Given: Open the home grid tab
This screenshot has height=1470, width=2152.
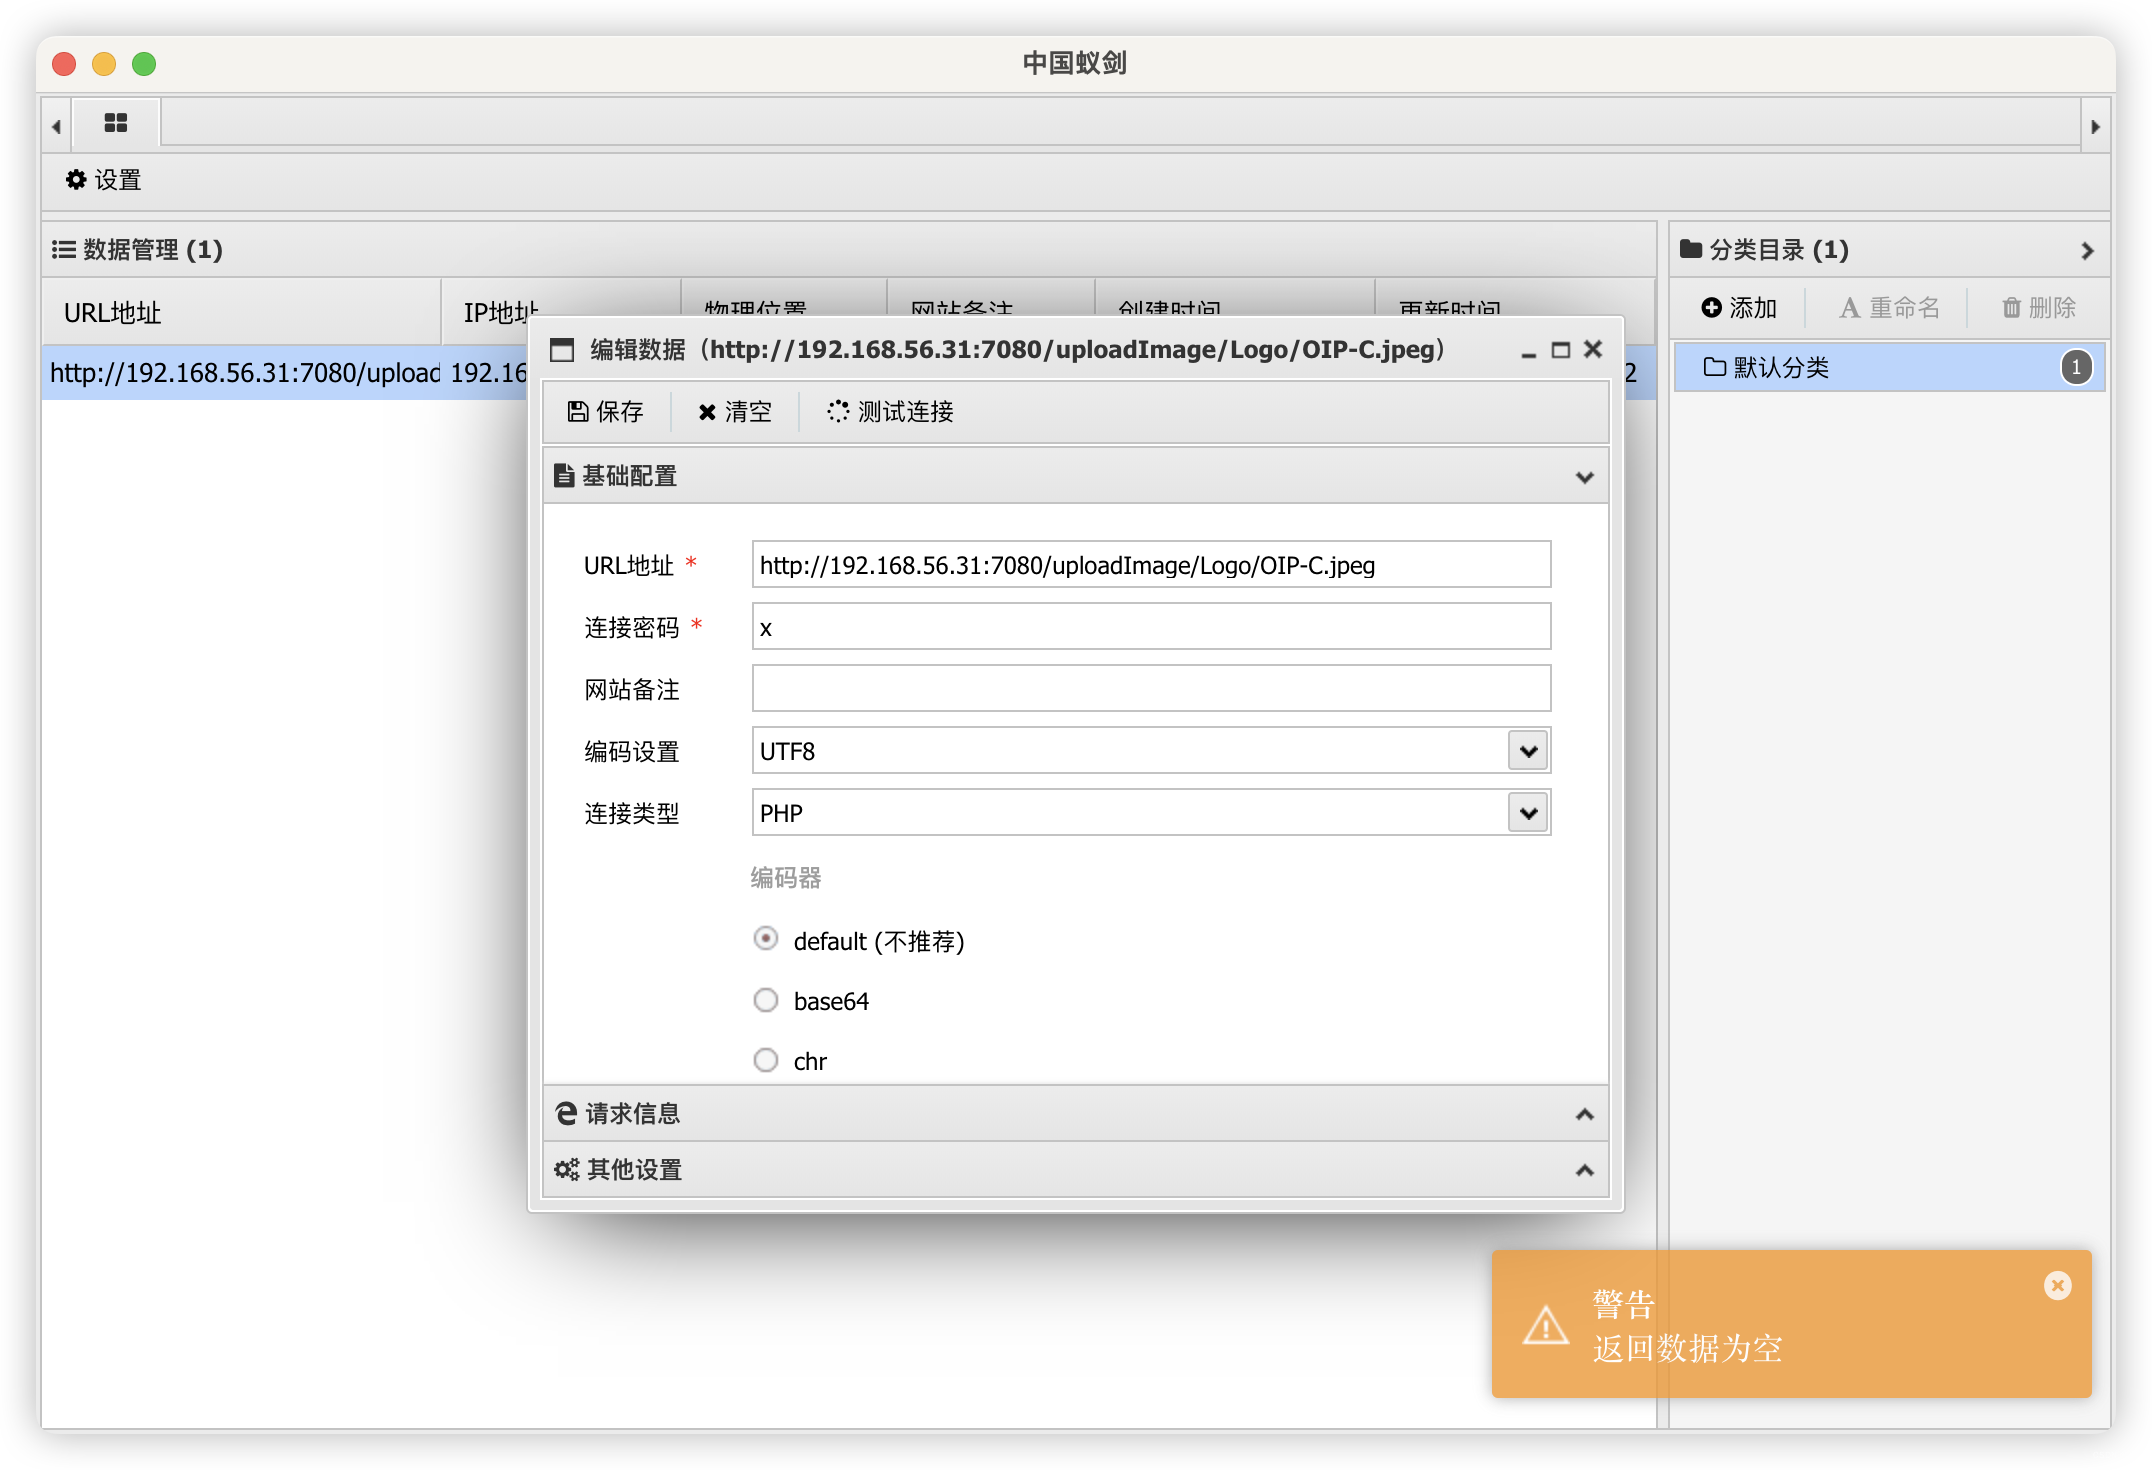Looking at the screenshot, I should click(116, 123).
